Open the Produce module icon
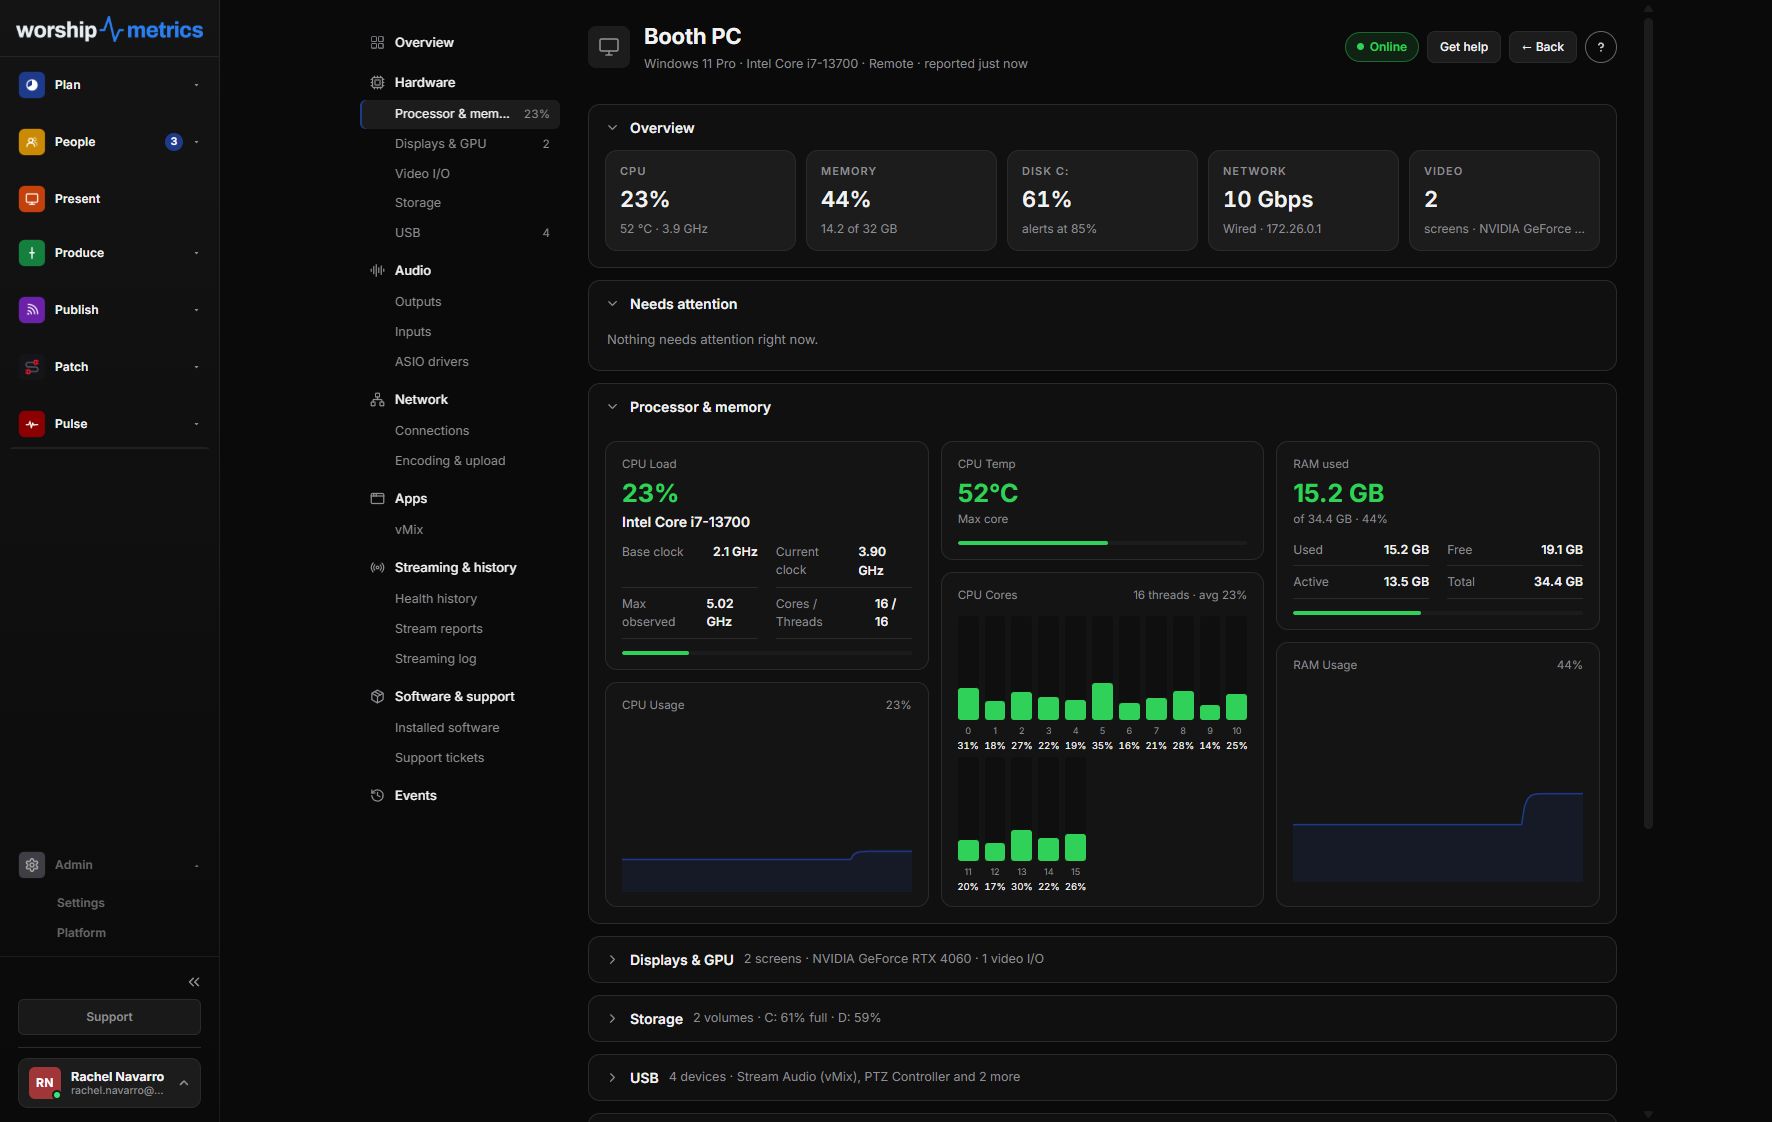The image size is (1772, 1122). [32, 253]
